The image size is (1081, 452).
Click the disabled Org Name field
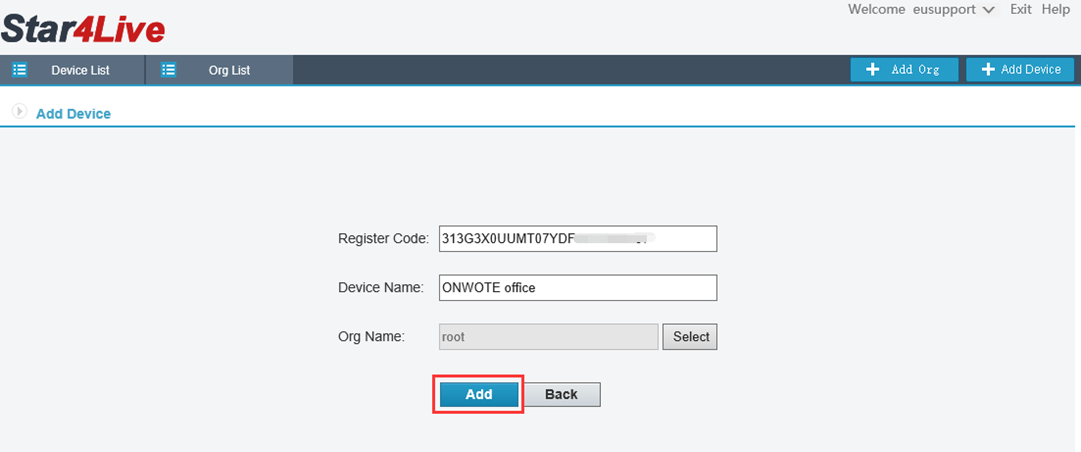(548, 337)
